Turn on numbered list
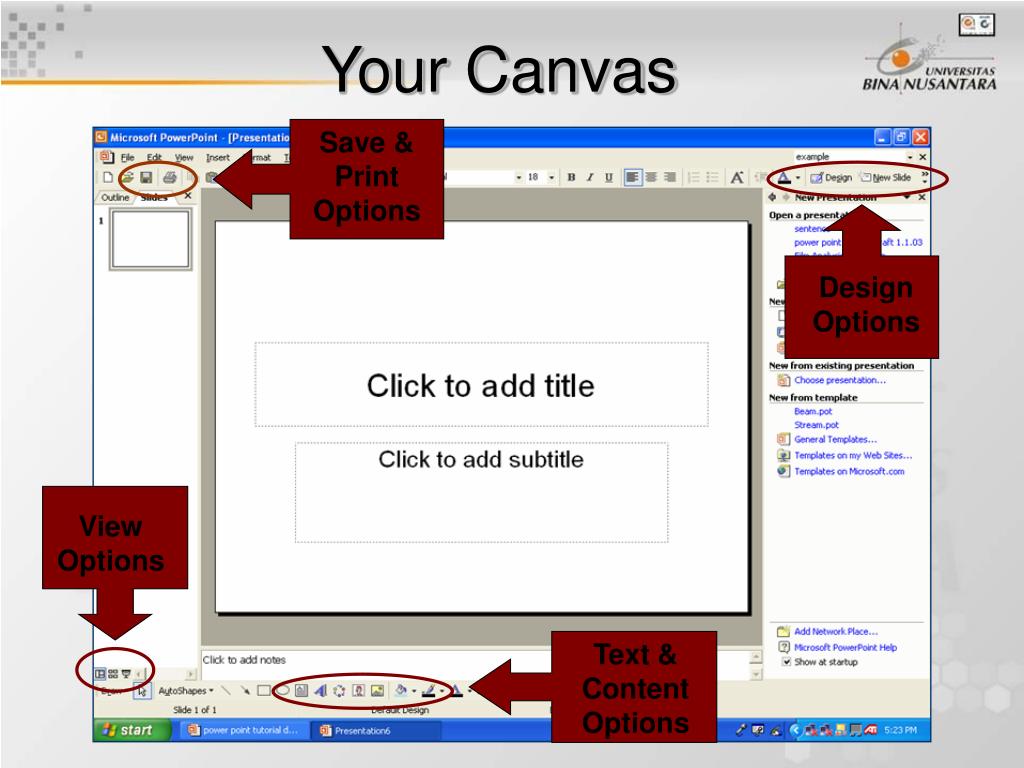Image resolution: width=1024 pixels, height=768 pixels. 694,177
